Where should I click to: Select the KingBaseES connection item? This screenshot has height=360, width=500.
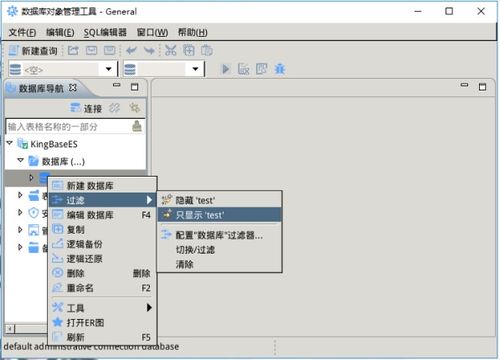point(47,144)
